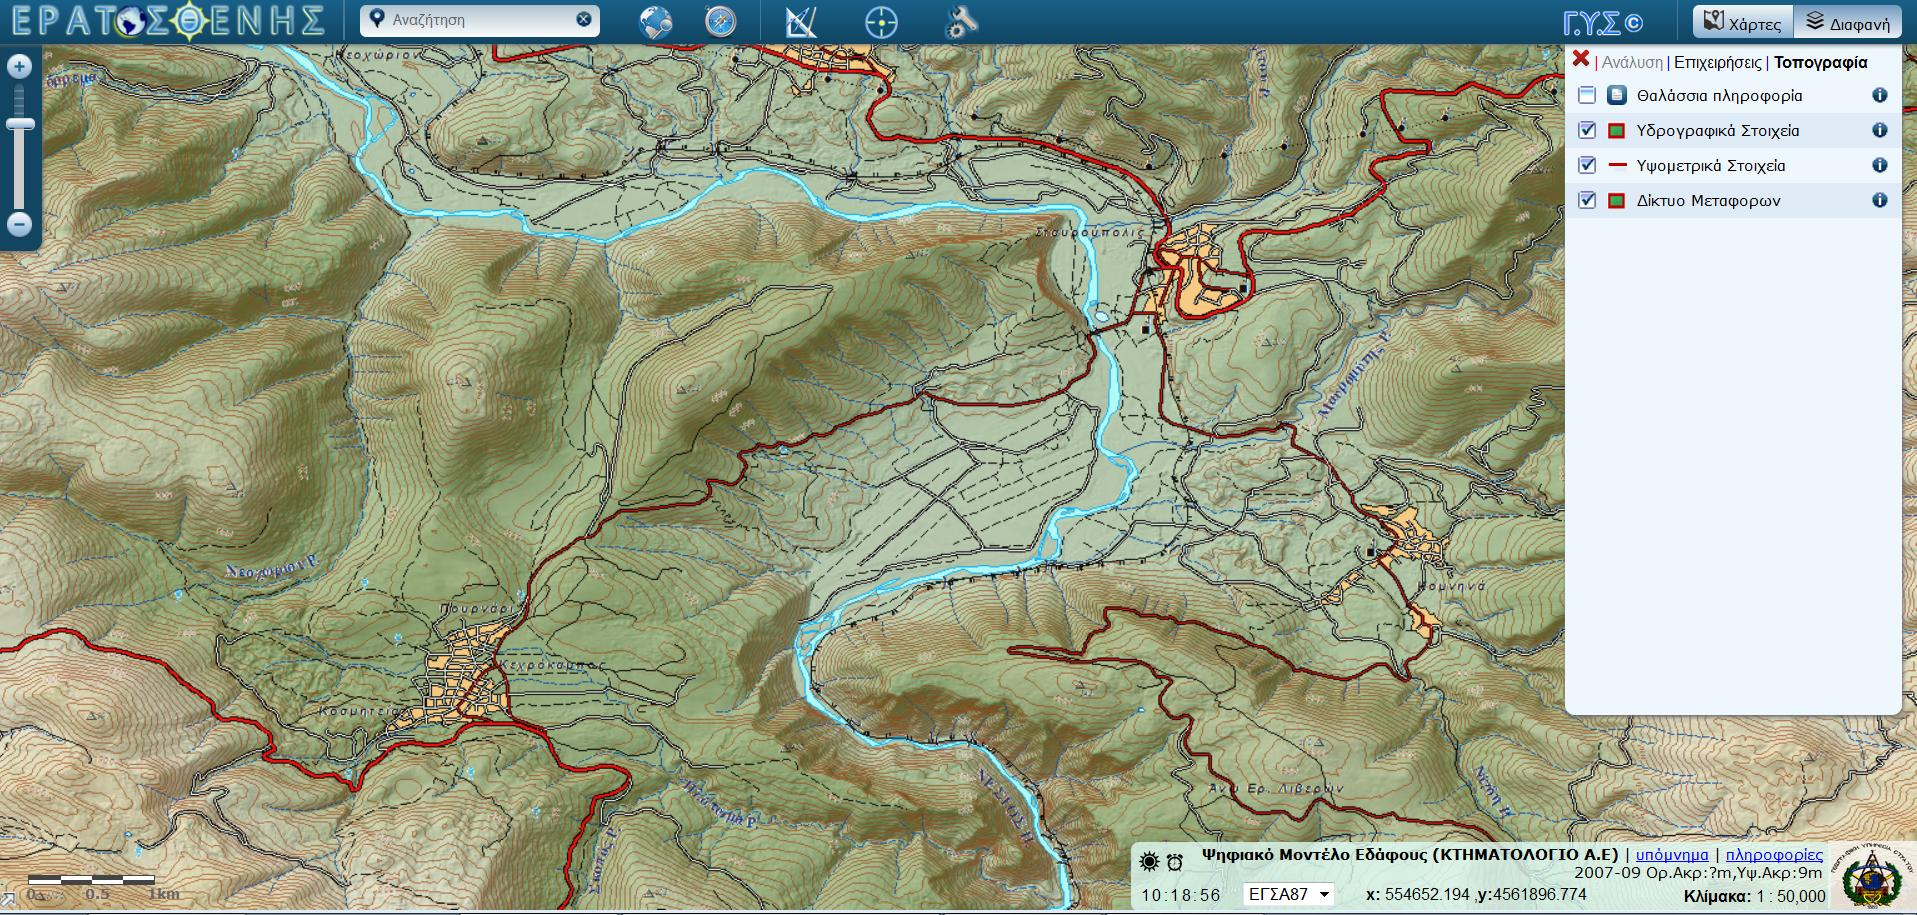1917x915 pixels.
Task: Show info for Θαλάσσια πληροφορία layer
Action: pos(1879,95)
